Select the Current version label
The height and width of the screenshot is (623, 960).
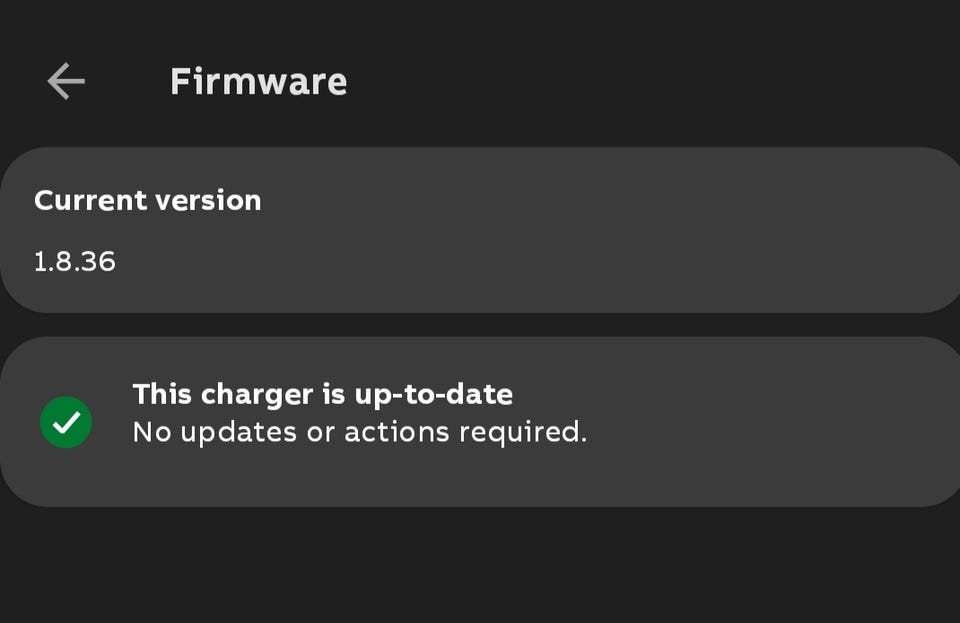point(147,200)
